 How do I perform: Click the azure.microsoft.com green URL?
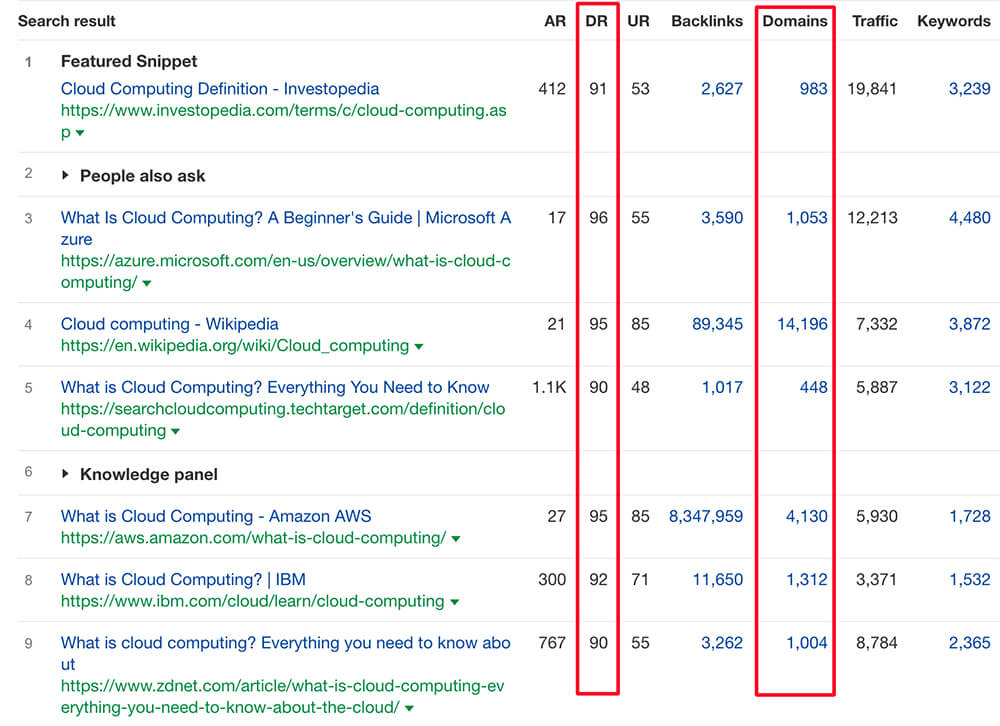[286, 272]
